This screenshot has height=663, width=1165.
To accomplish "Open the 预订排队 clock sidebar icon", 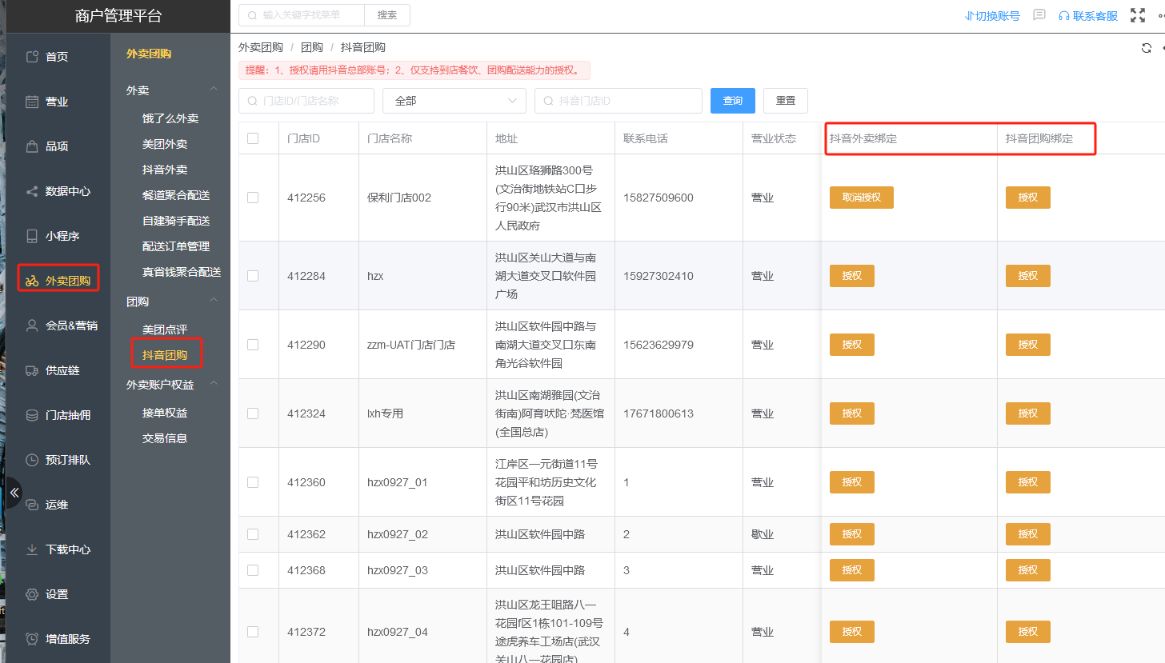I will (x=32, y=460).
